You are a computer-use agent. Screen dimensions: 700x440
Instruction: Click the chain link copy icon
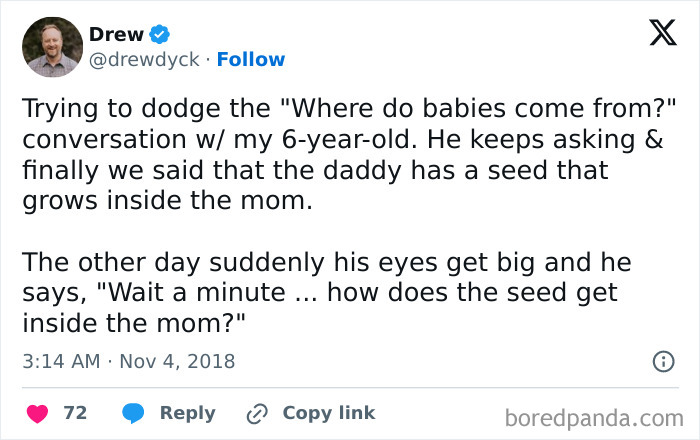[258, 413]
